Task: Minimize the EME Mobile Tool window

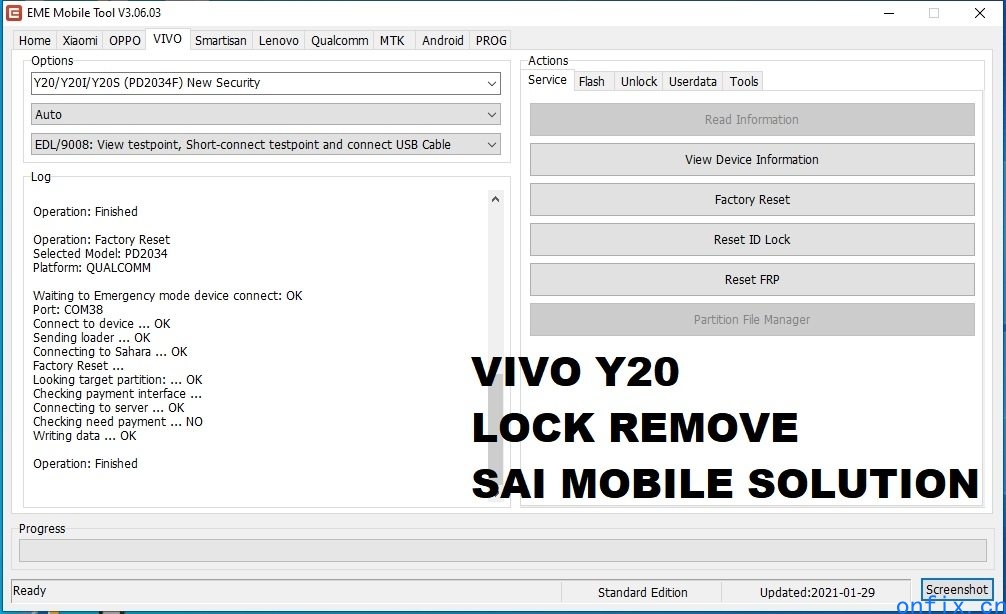Action: click(x=889, y=13)
